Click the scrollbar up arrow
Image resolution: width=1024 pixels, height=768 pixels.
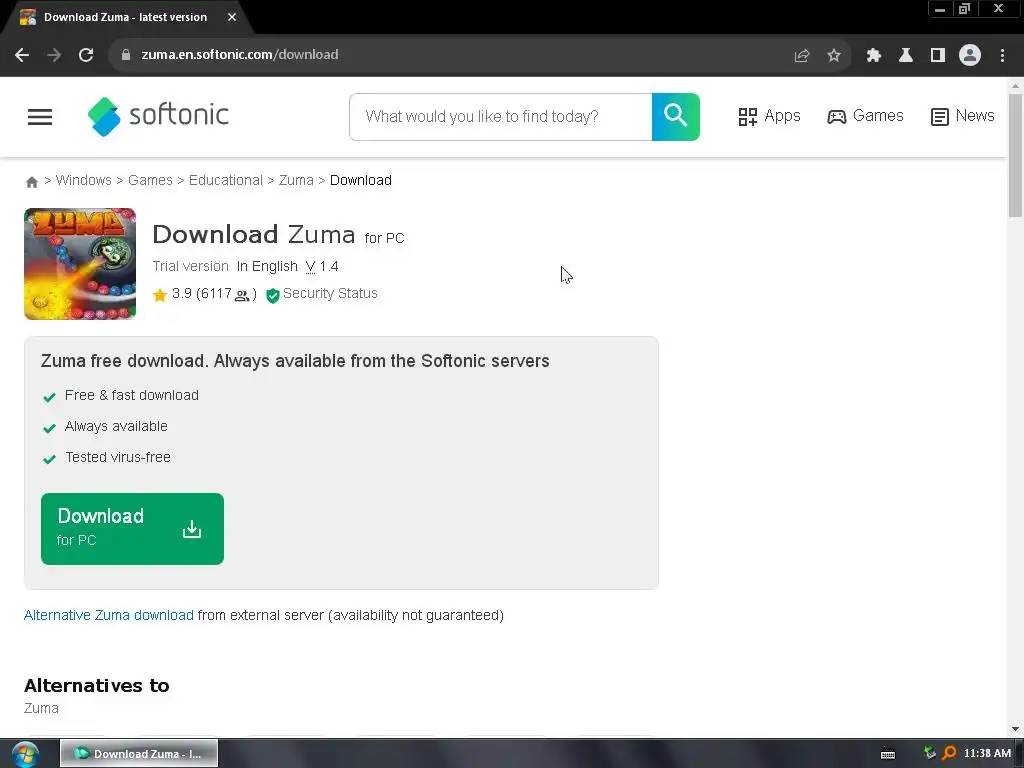tap(1016, 86)
